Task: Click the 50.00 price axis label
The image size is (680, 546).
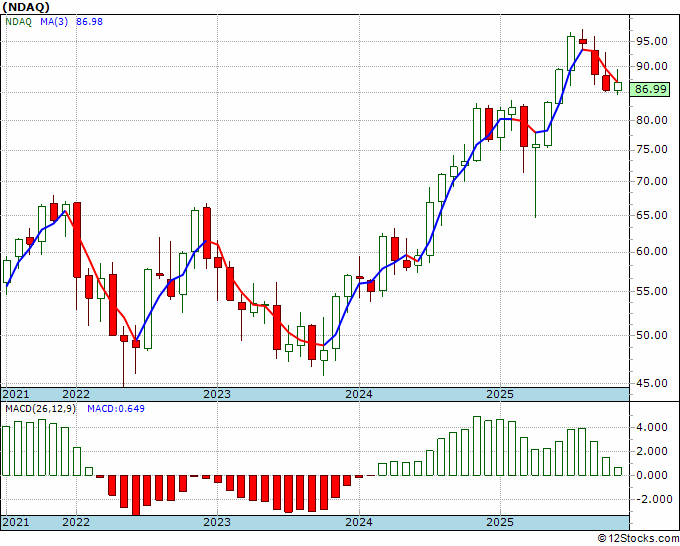Action: pos(651,335)
